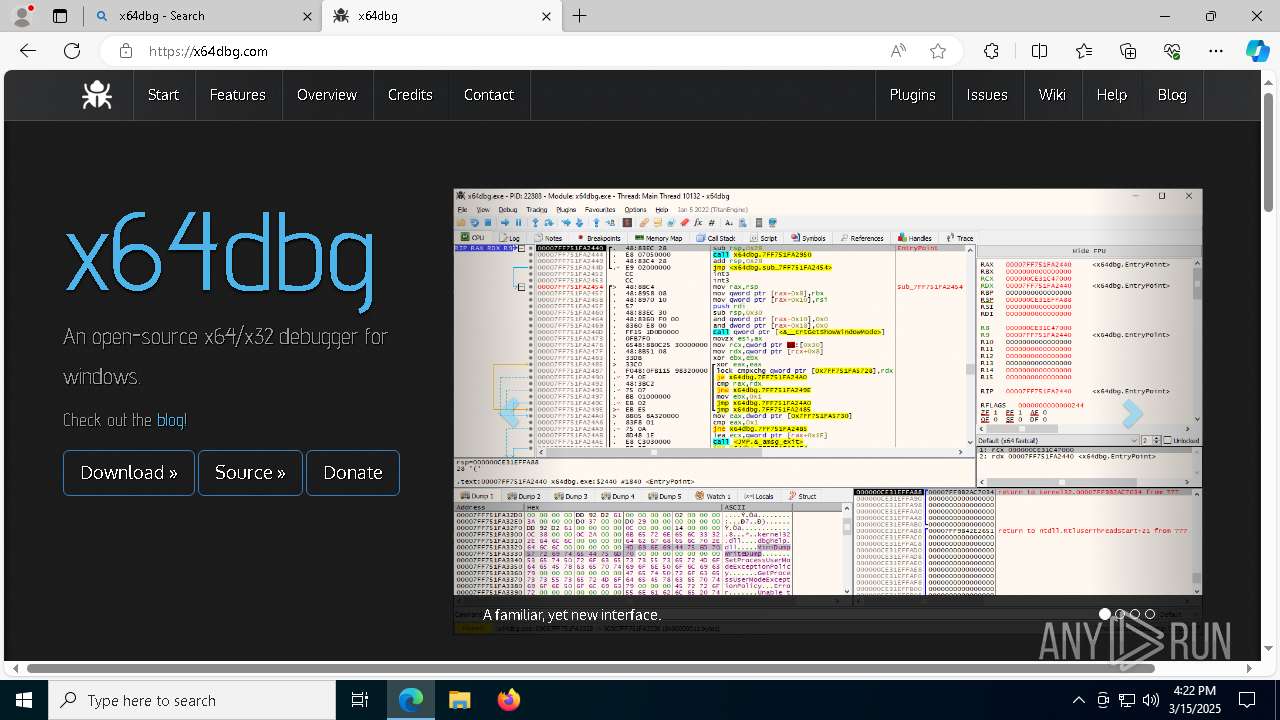Viewport: 1280px width, 720px height.
Task: Open the Copilot sidebar
Action: coord(1257,51)
